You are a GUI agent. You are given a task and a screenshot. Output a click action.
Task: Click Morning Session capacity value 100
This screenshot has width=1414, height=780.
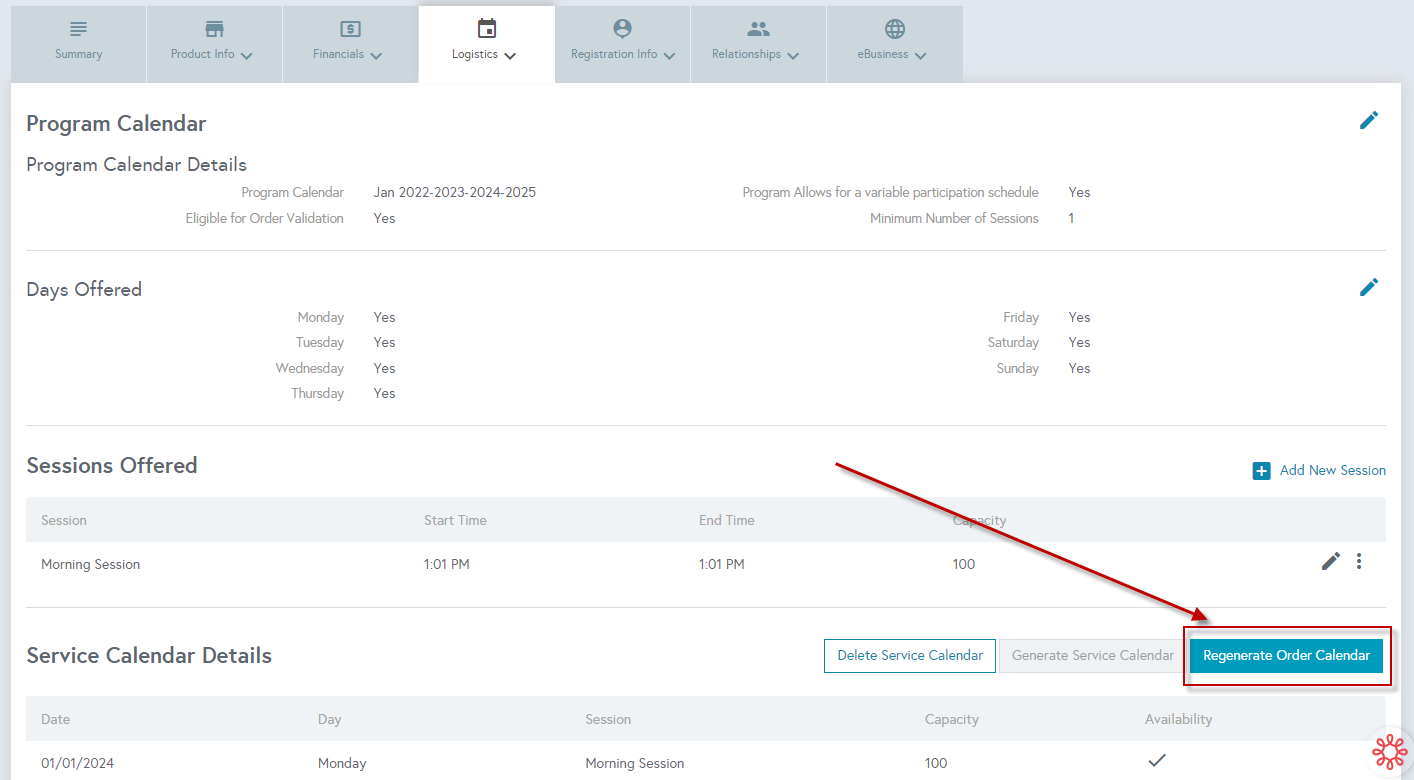pyautogui.click(x=964, y=564)
